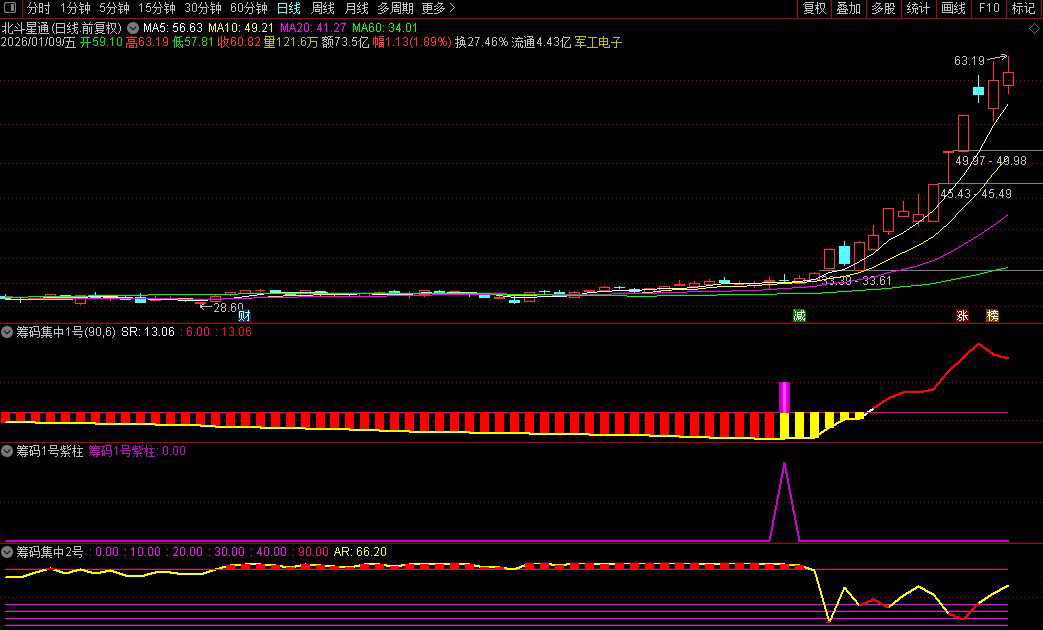The height and width of the screenshot is (630, 1043).
Task: Click the MA60: 34.01 value
Action: tap(384, 28)
